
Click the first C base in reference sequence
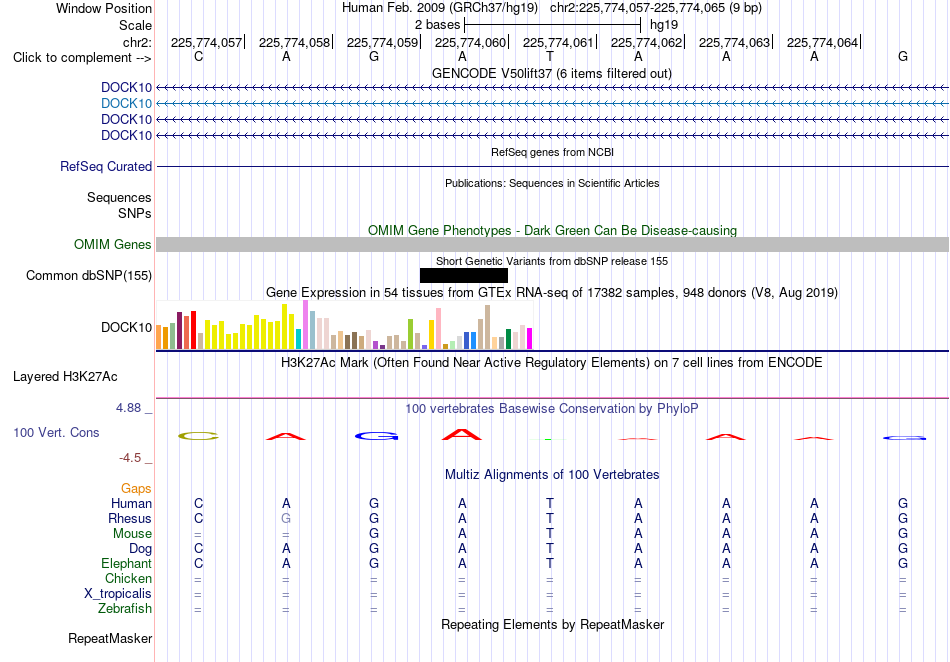click(198, 57)
